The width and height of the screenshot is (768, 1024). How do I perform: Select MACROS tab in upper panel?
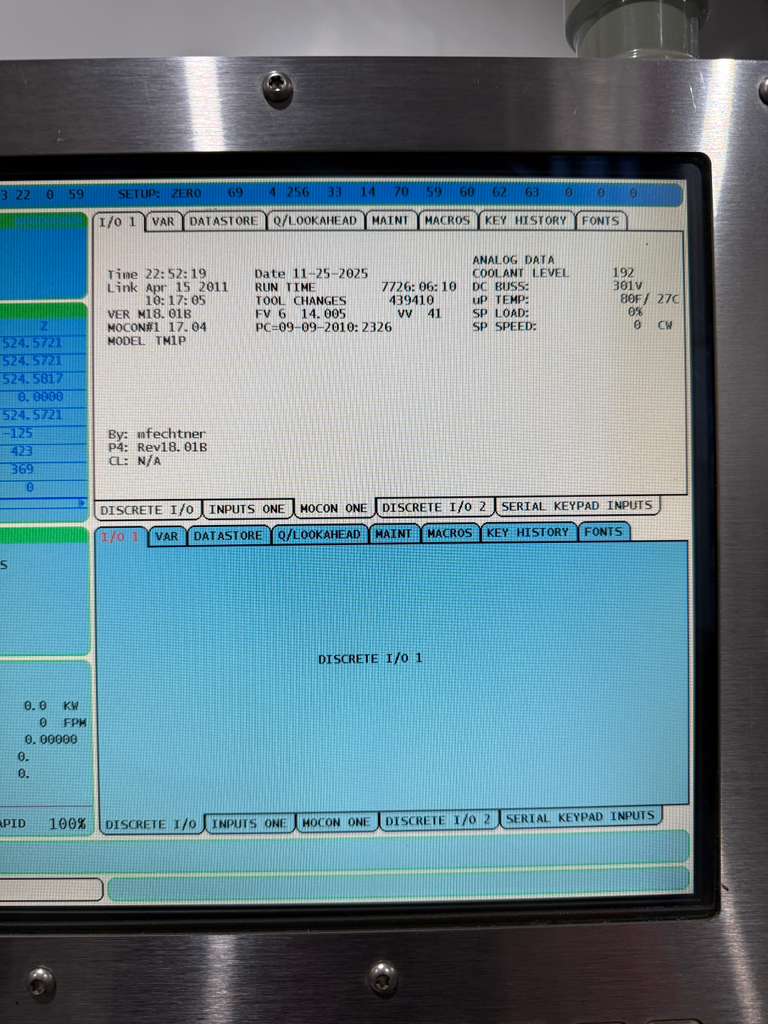point(447,221)
